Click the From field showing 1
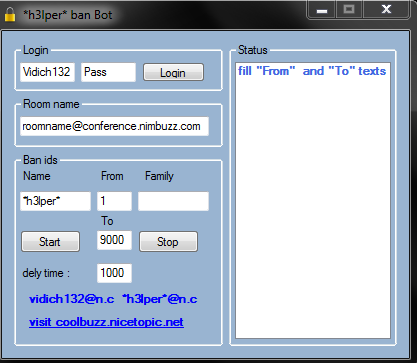Image resolution: width=417 pixels, height=363 pixels. pyautogui.click(x=114, y=201)
